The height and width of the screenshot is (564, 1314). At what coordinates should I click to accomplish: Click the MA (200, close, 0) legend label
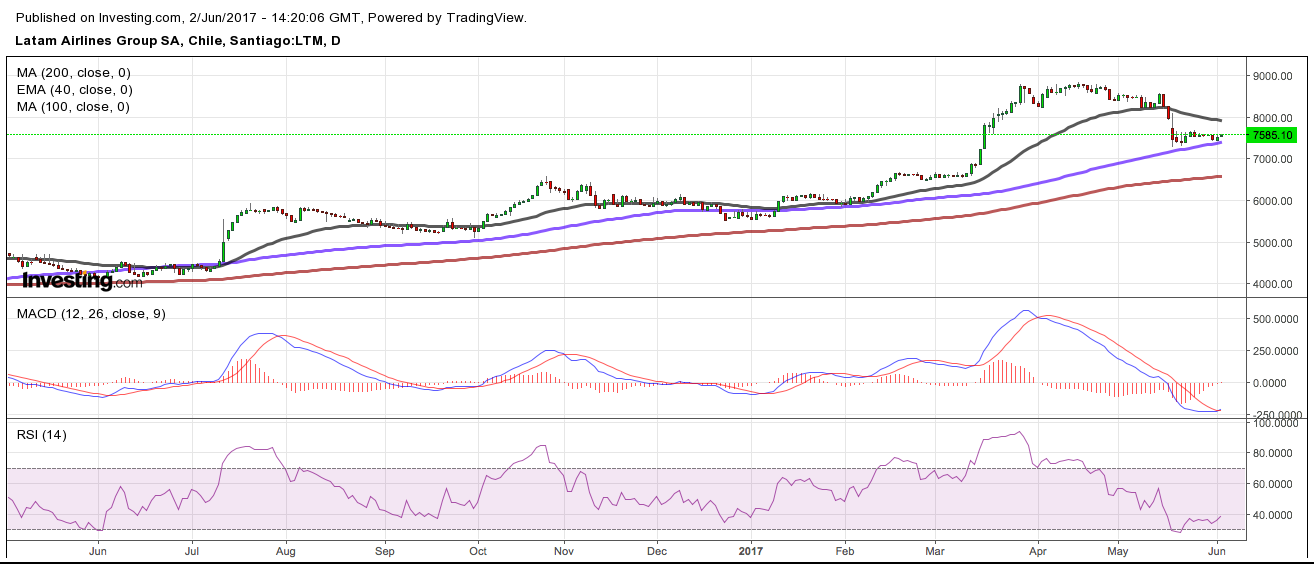74,73
